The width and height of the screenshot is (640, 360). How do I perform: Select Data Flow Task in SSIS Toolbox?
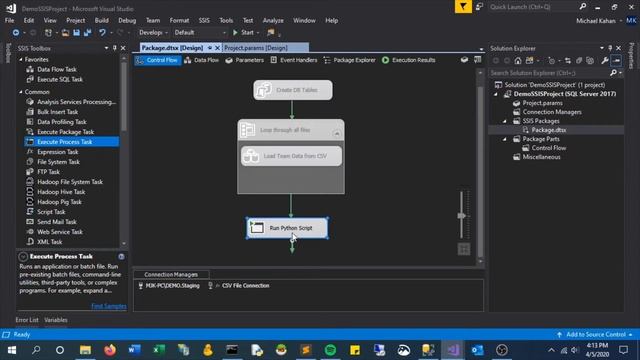coord(56,69)
